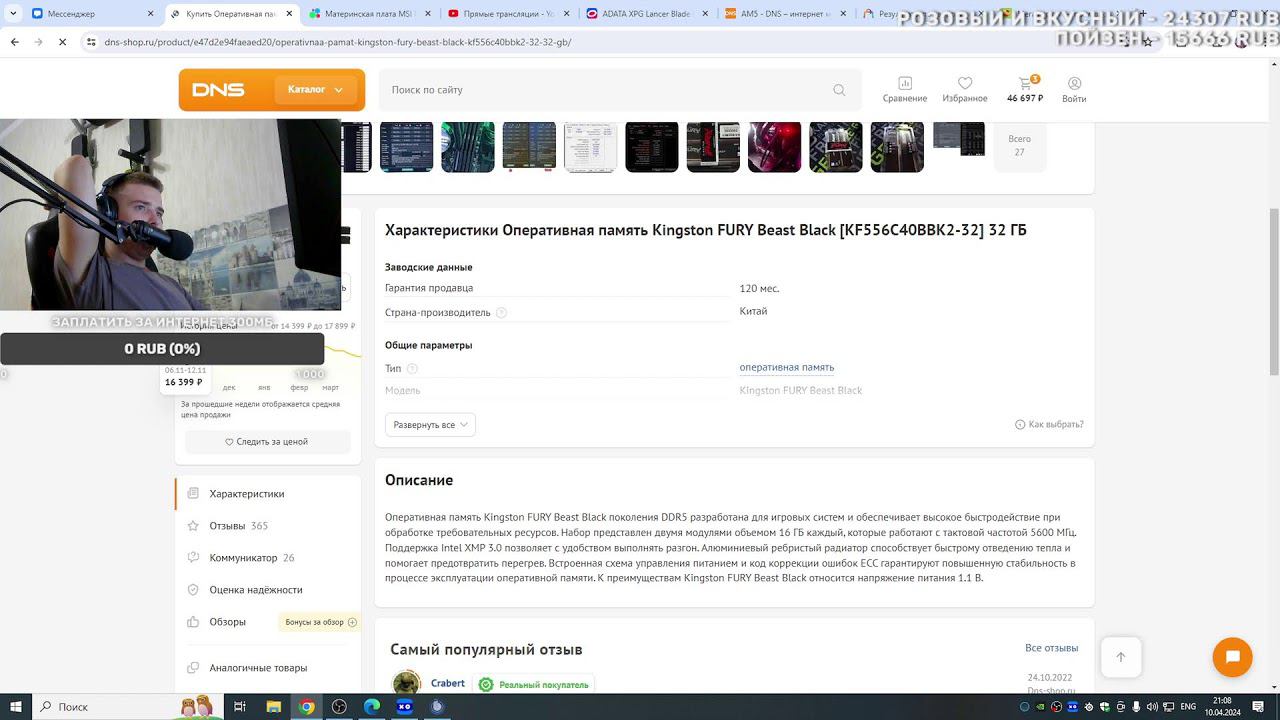1280x720 pixels.
Task: Click the browser address bar URL
Action: [x=338, y=42]
